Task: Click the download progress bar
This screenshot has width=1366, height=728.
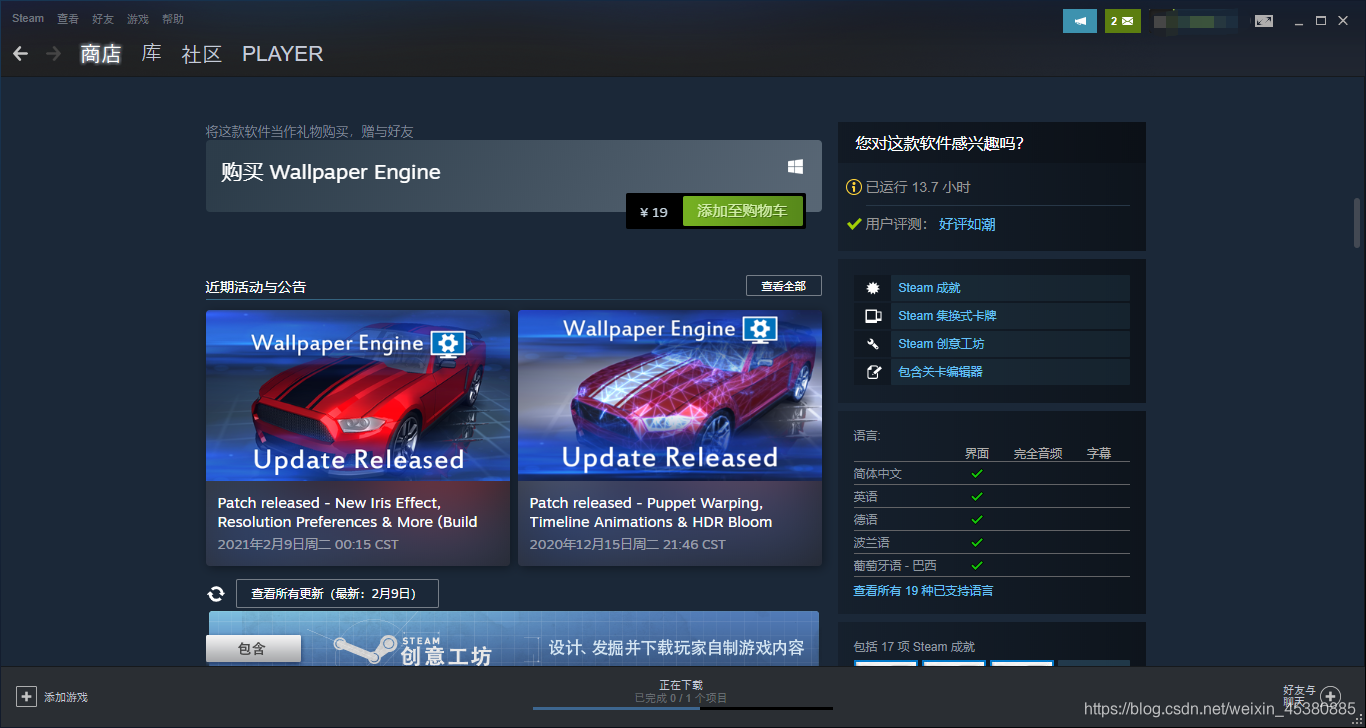Action: [x=683, y=708]
